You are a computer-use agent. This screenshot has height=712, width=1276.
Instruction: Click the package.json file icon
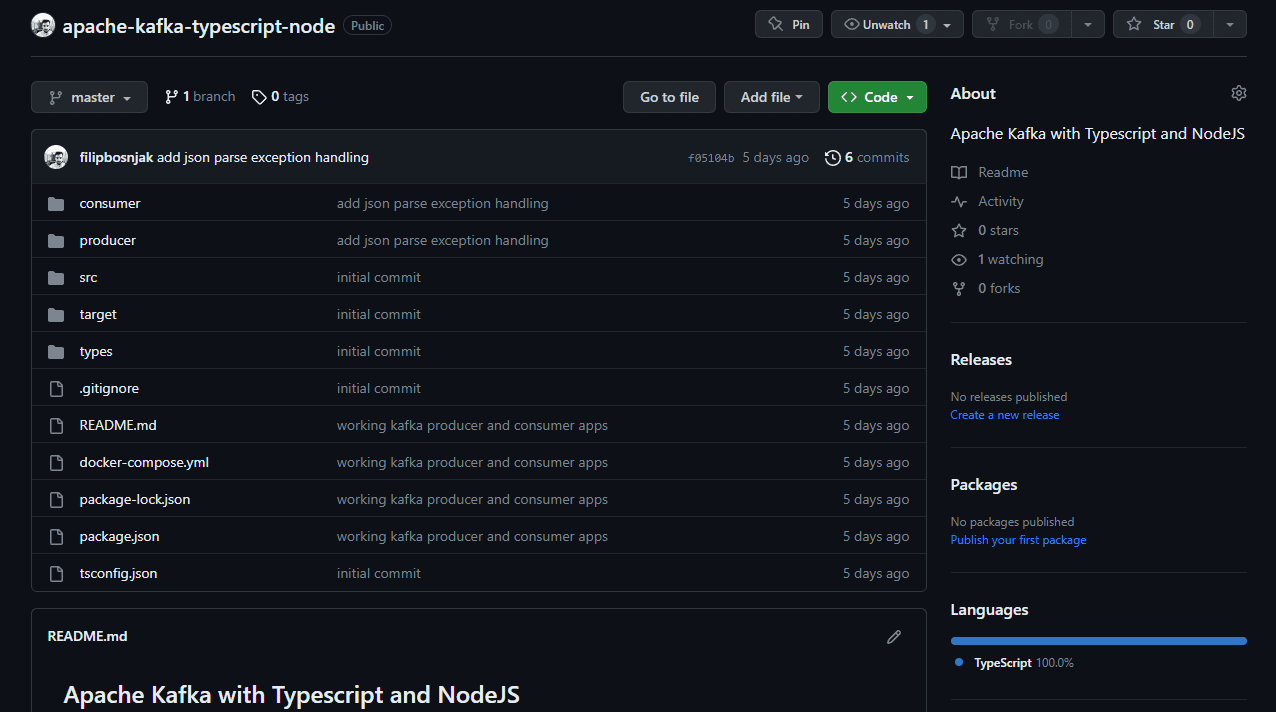56,537
